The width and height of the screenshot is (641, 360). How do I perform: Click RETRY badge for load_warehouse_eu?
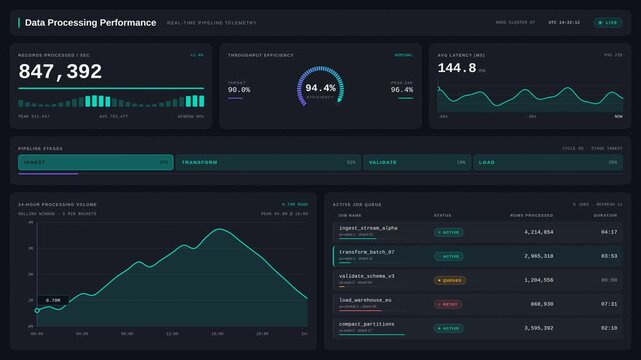(x=448, y=304)
